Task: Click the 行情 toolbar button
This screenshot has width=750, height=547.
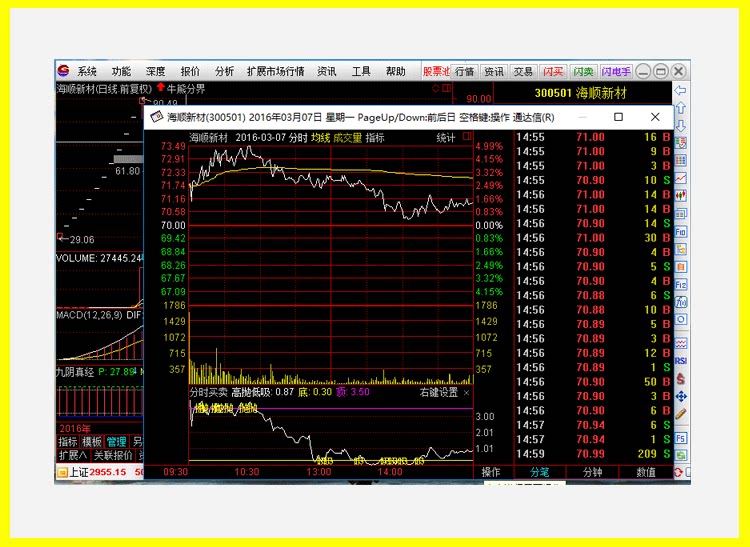Action: tap(464, 71)
